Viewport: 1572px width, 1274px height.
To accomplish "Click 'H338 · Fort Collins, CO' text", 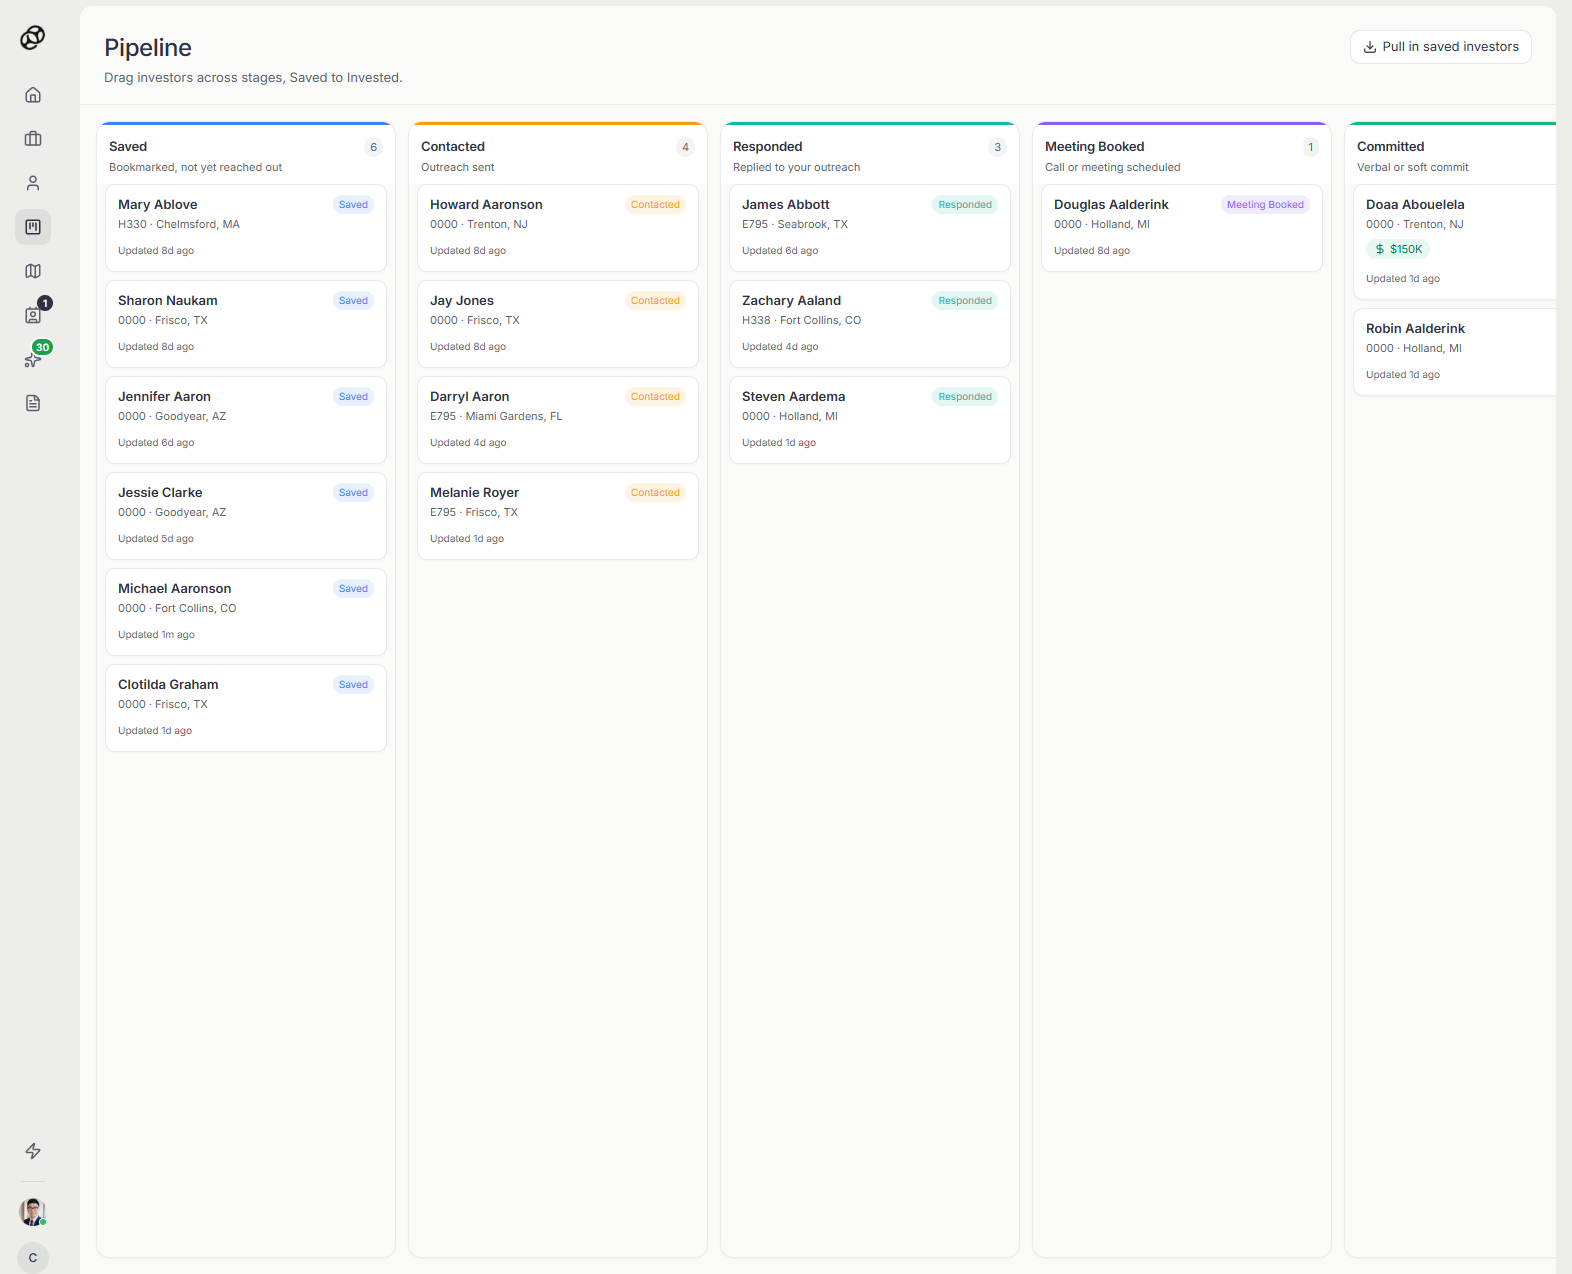I will (x=801, y=321).
